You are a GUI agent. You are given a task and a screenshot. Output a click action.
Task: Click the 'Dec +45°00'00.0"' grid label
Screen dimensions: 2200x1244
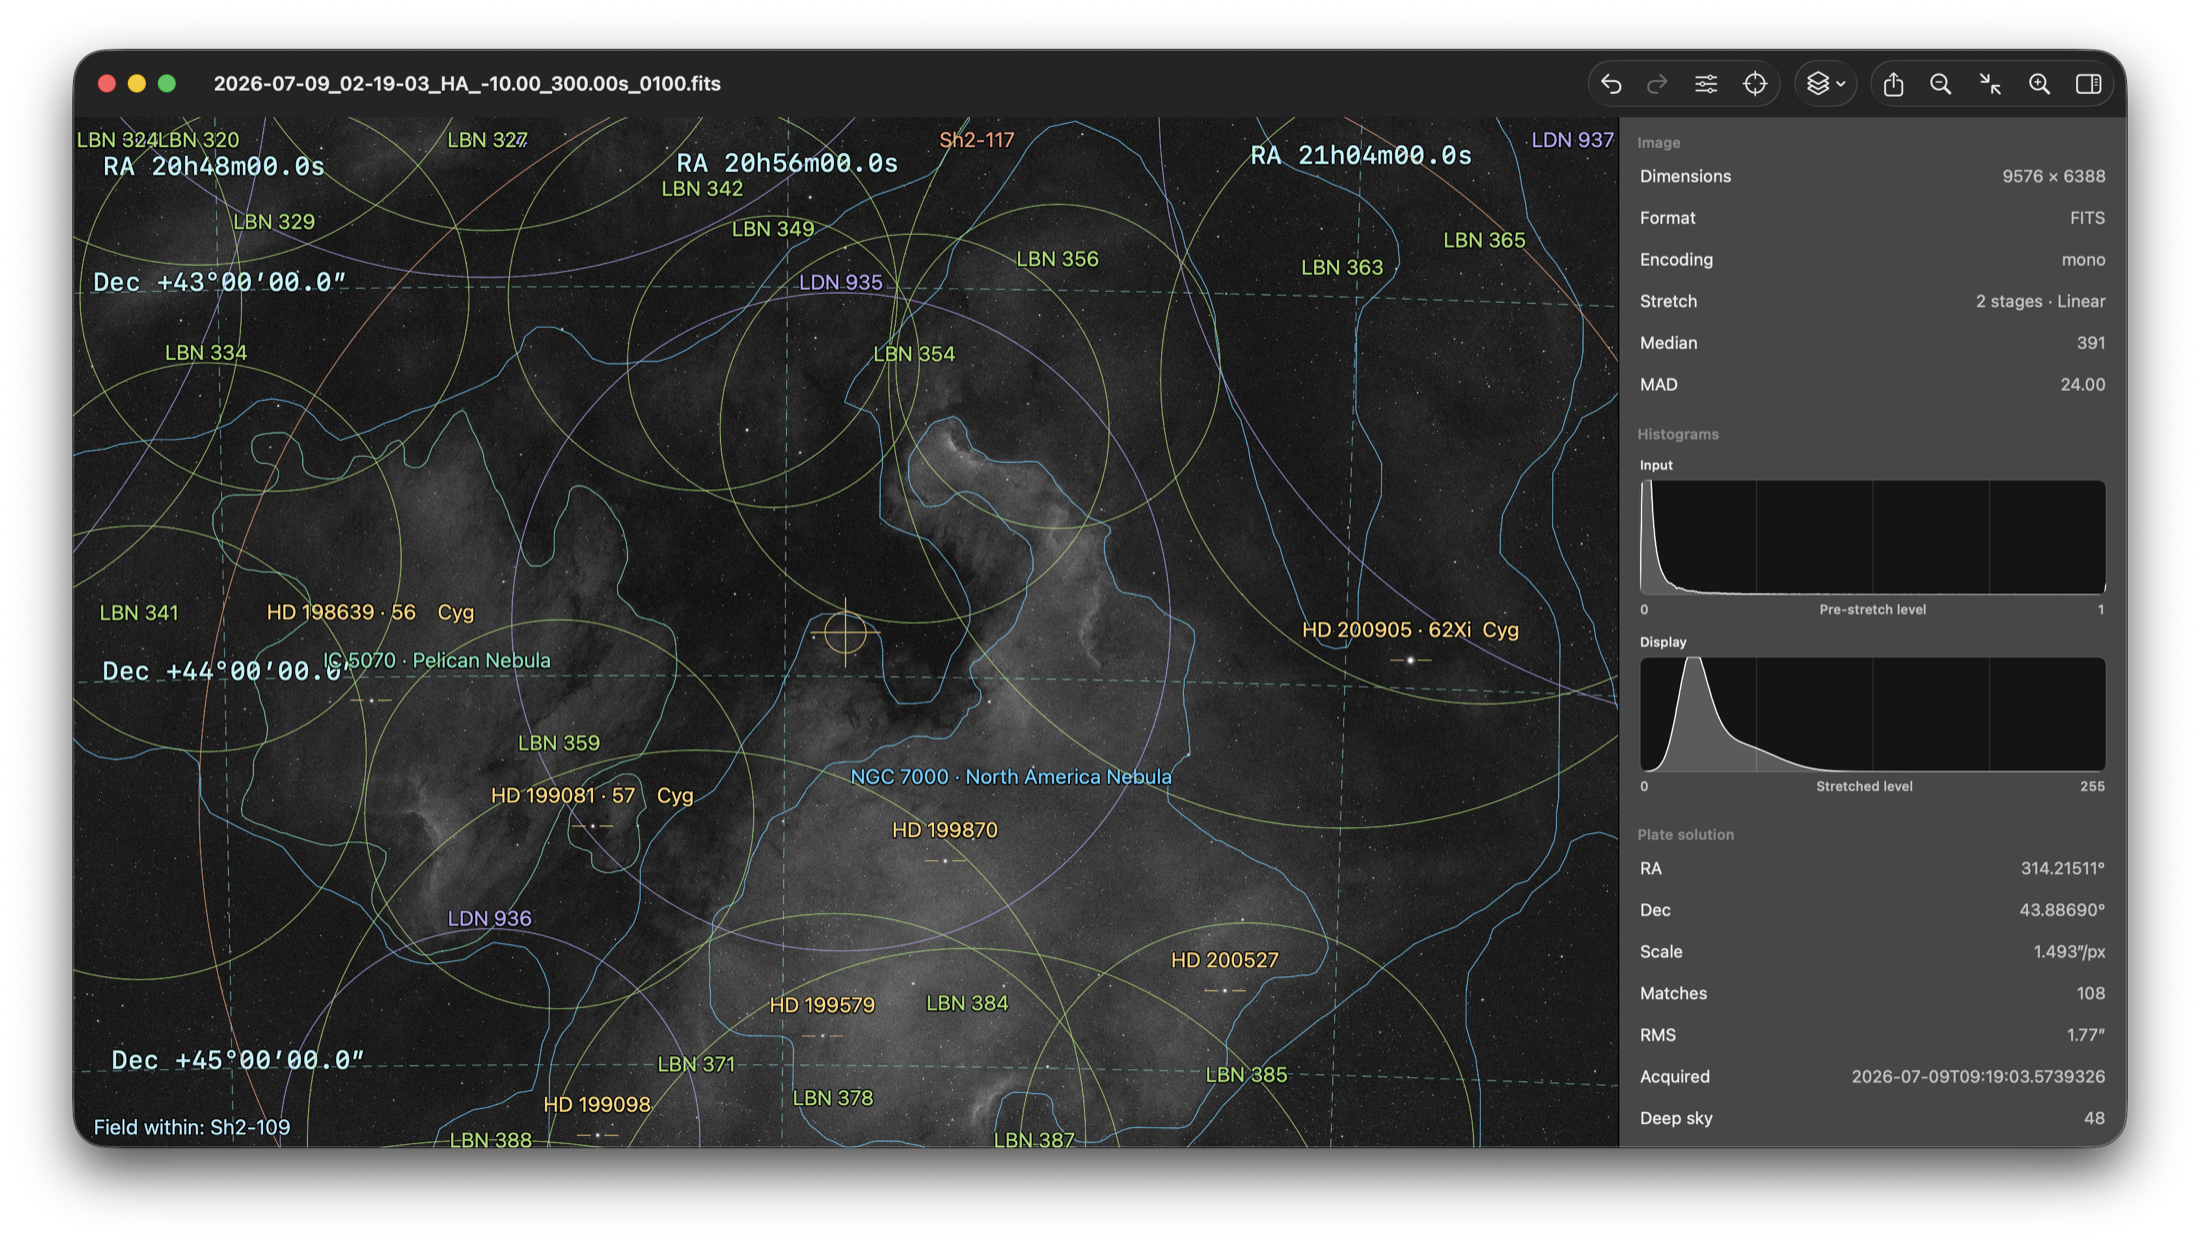coord(237,1060)
